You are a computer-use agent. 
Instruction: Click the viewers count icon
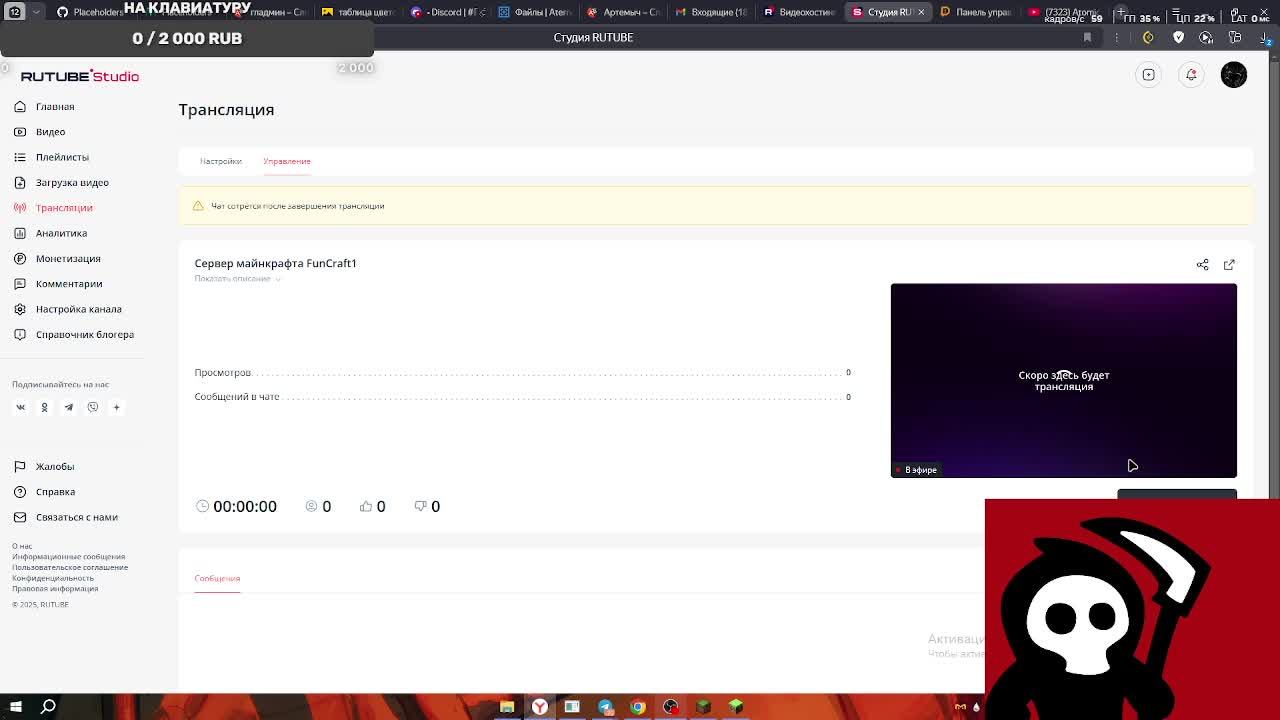tap(311, 507)
